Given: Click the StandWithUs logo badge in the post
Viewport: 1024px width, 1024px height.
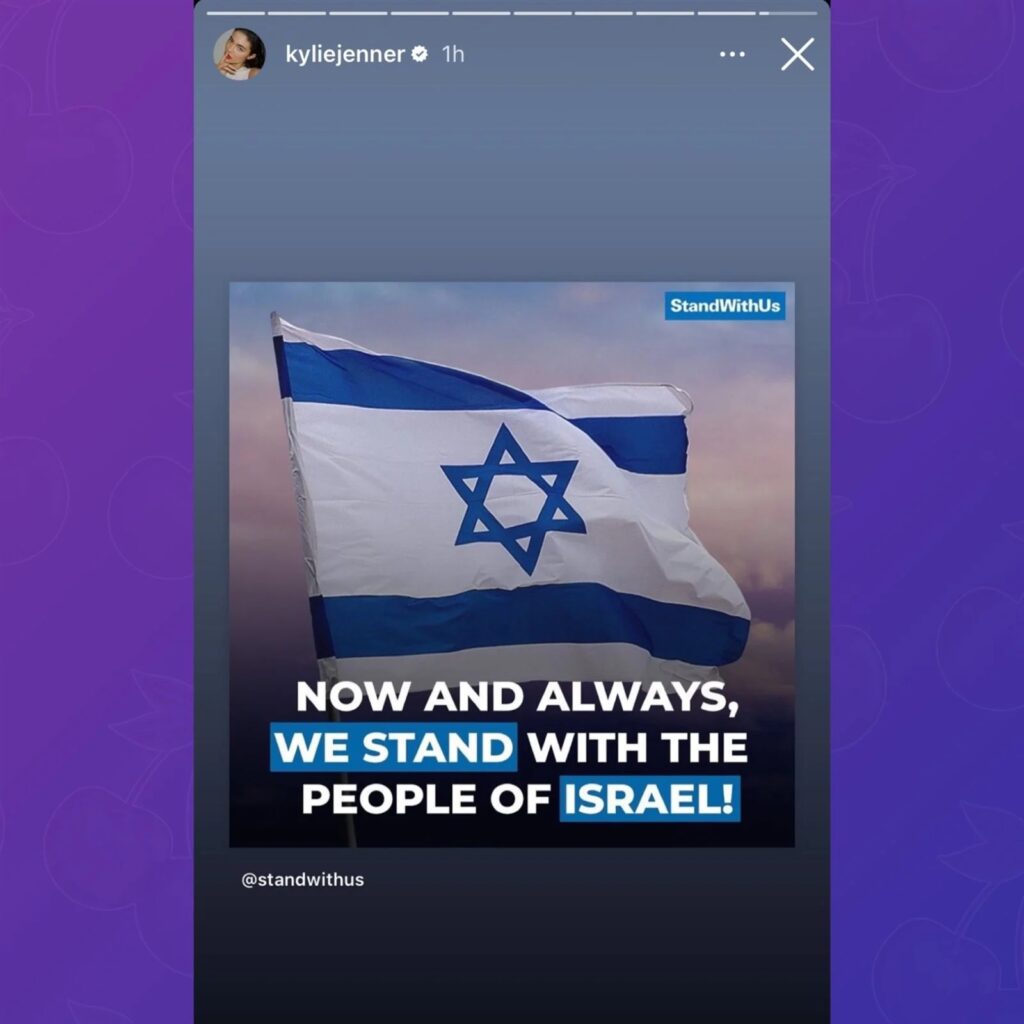Looking at the screenshot, I should click(x=725, y=306).
